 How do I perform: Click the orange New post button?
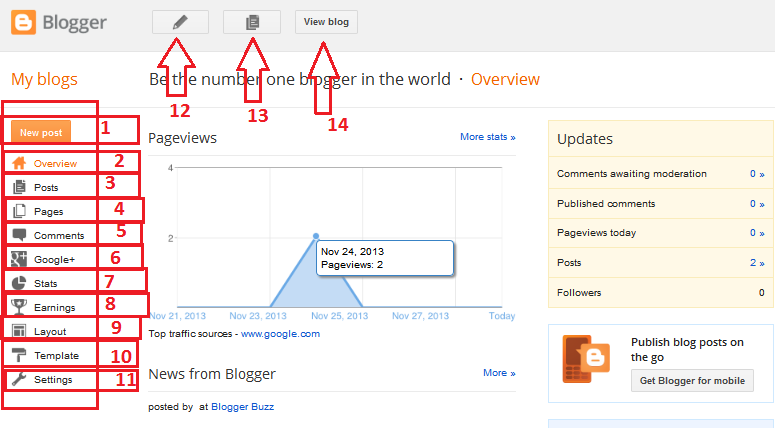coord(41,132)
